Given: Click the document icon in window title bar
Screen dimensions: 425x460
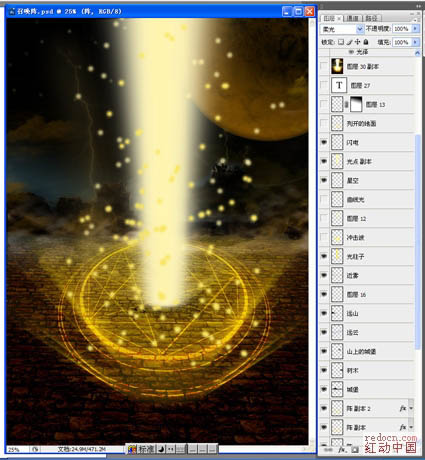Looking at the screenshot, I should 12,12.
